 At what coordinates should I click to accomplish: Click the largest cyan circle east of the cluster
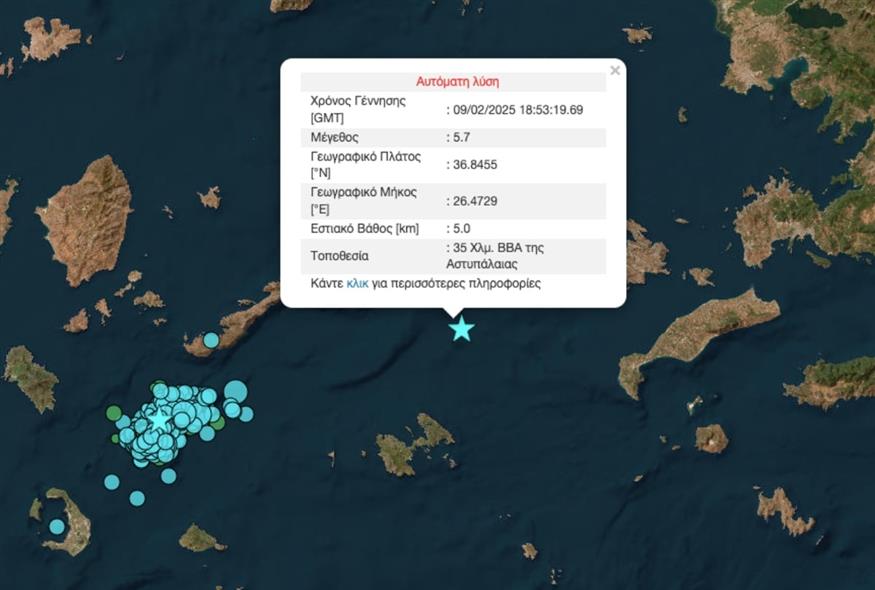tap(235, 391)
